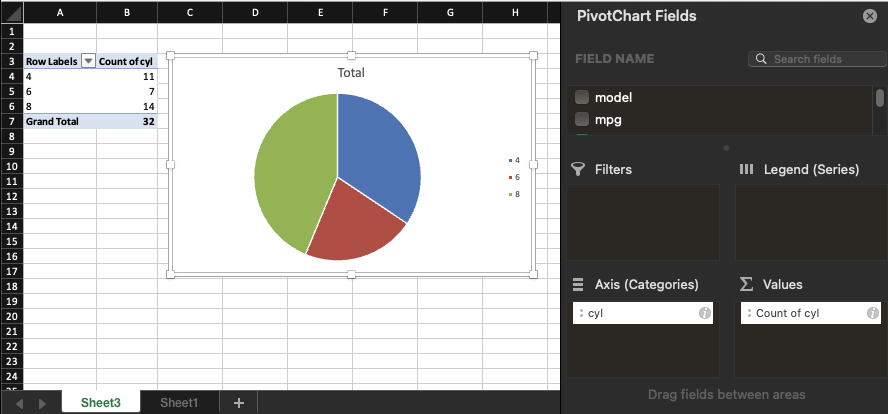Click the Filters funnel icon
The height and width of the screenshot is (414, 888).
[578, 169]
